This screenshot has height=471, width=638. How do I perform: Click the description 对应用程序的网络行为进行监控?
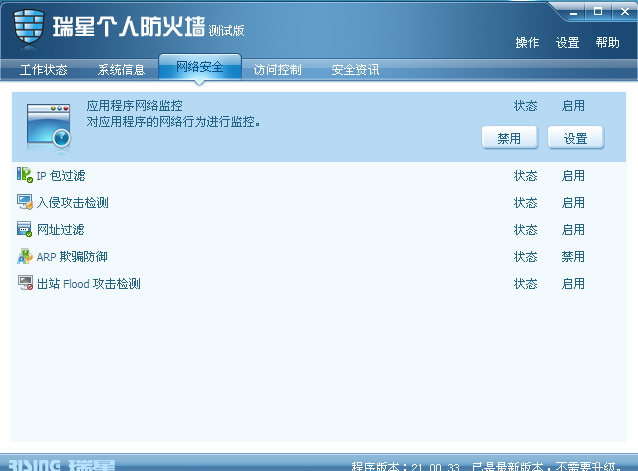point(174,122)
